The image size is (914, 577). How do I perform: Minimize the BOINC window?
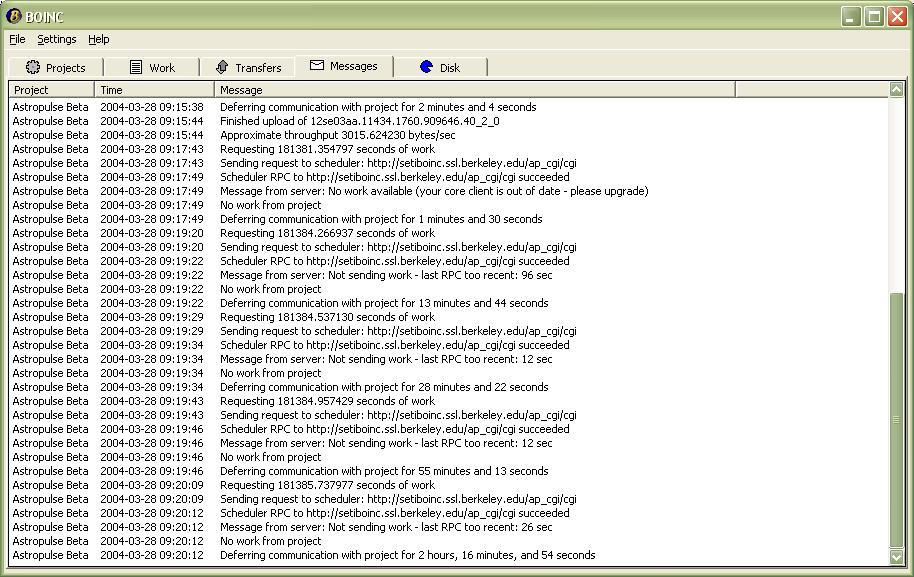[x=851, y=16]
